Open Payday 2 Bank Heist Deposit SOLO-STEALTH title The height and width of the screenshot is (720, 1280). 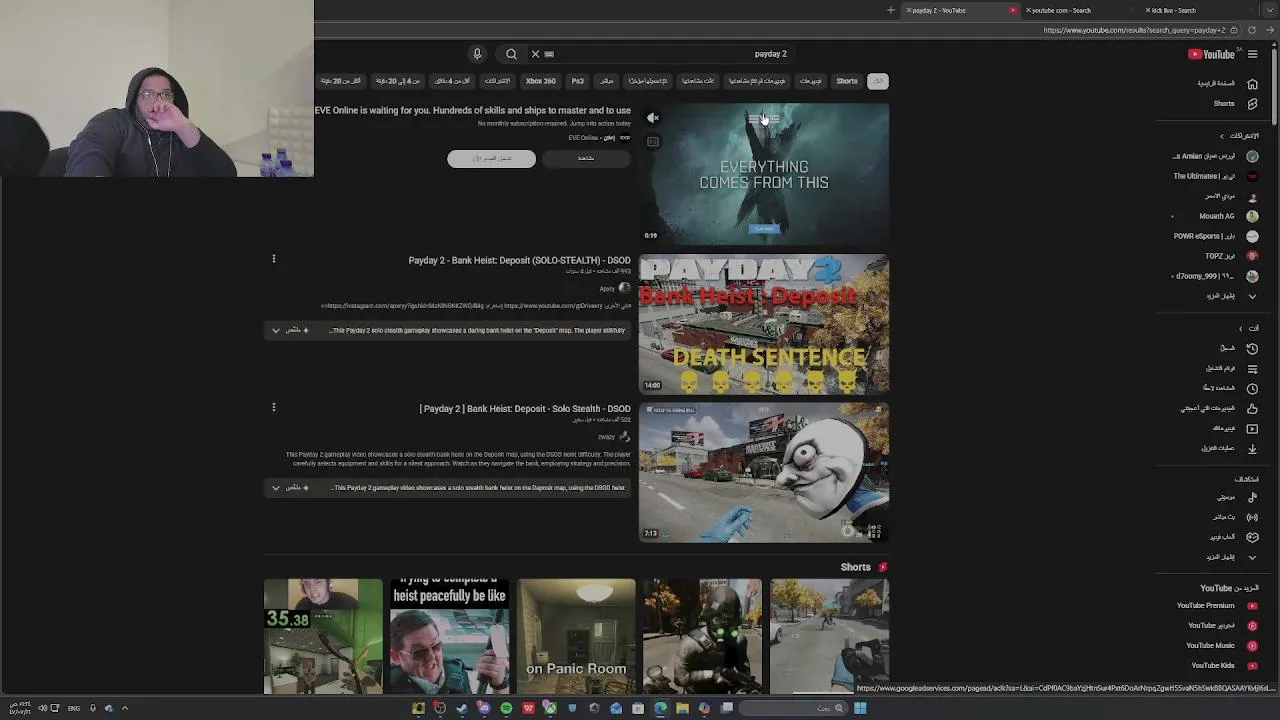click(519, 260)
